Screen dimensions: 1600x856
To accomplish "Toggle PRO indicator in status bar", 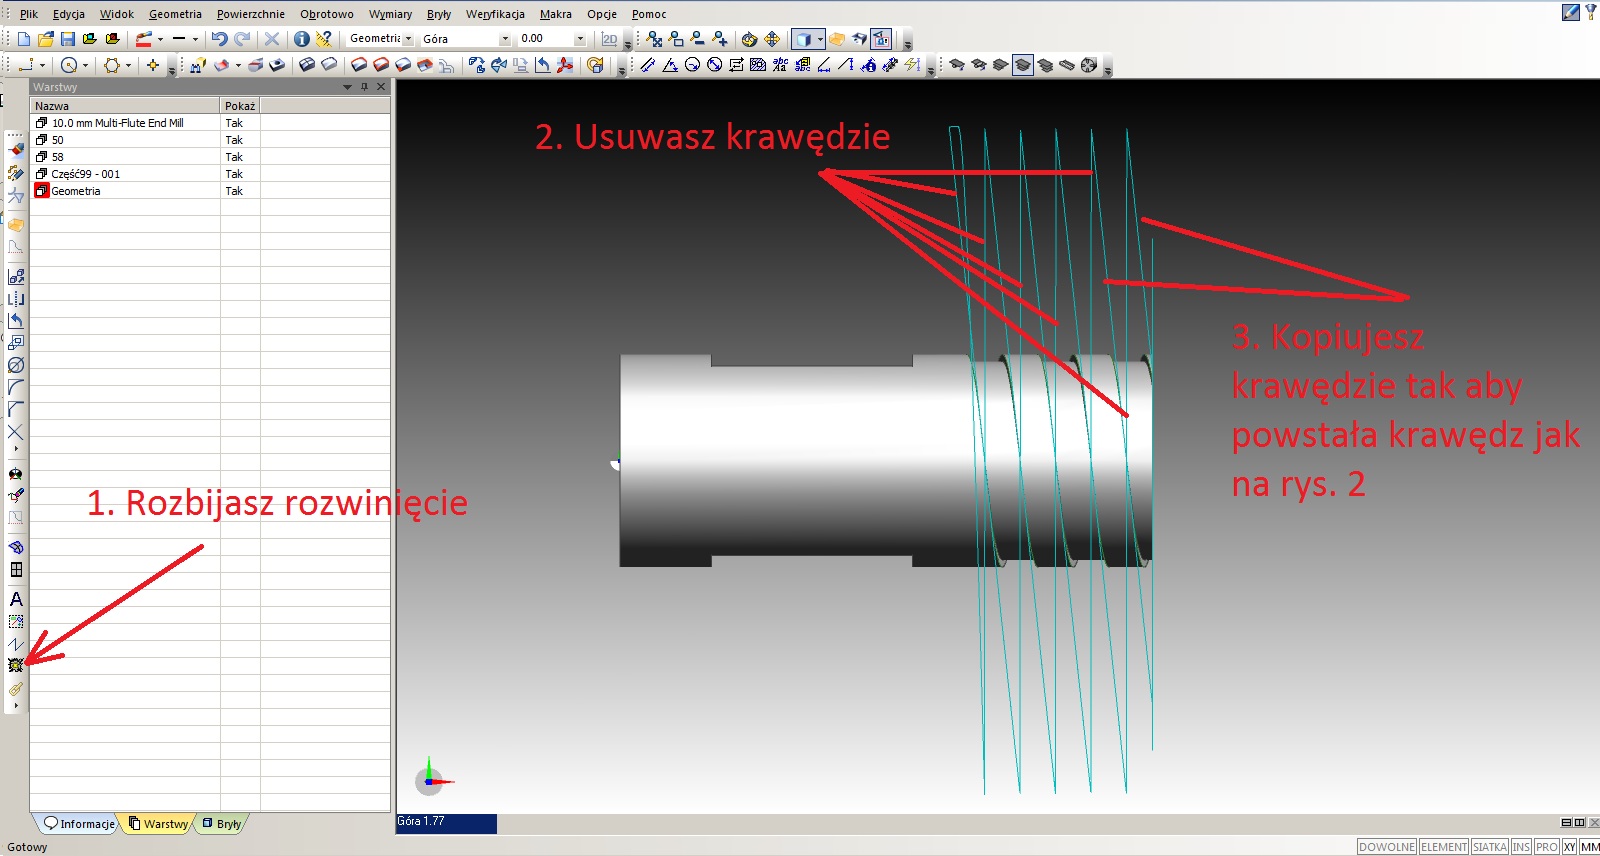I will click(1547, 847).
